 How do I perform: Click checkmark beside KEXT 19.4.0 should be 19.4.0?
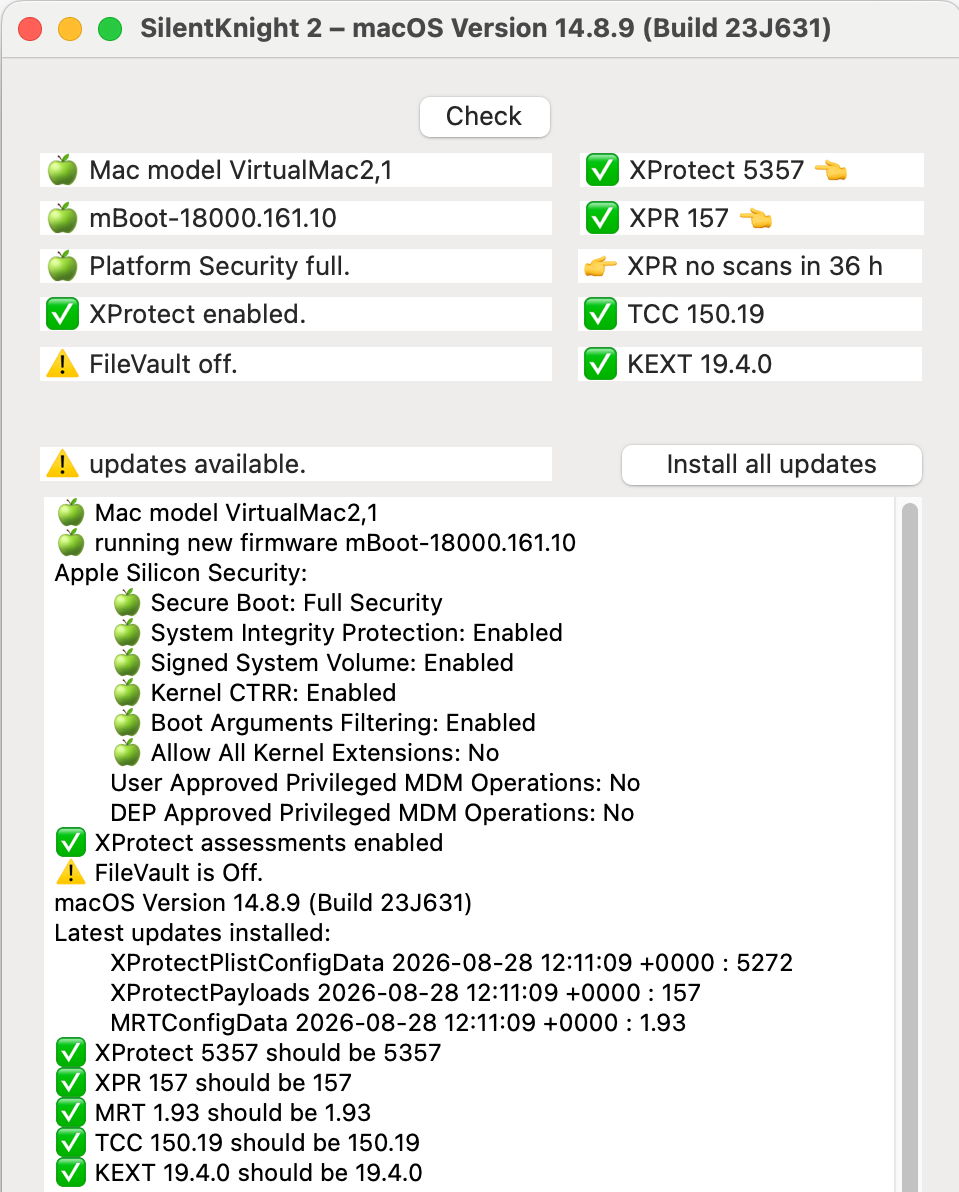pos(71,1173)
